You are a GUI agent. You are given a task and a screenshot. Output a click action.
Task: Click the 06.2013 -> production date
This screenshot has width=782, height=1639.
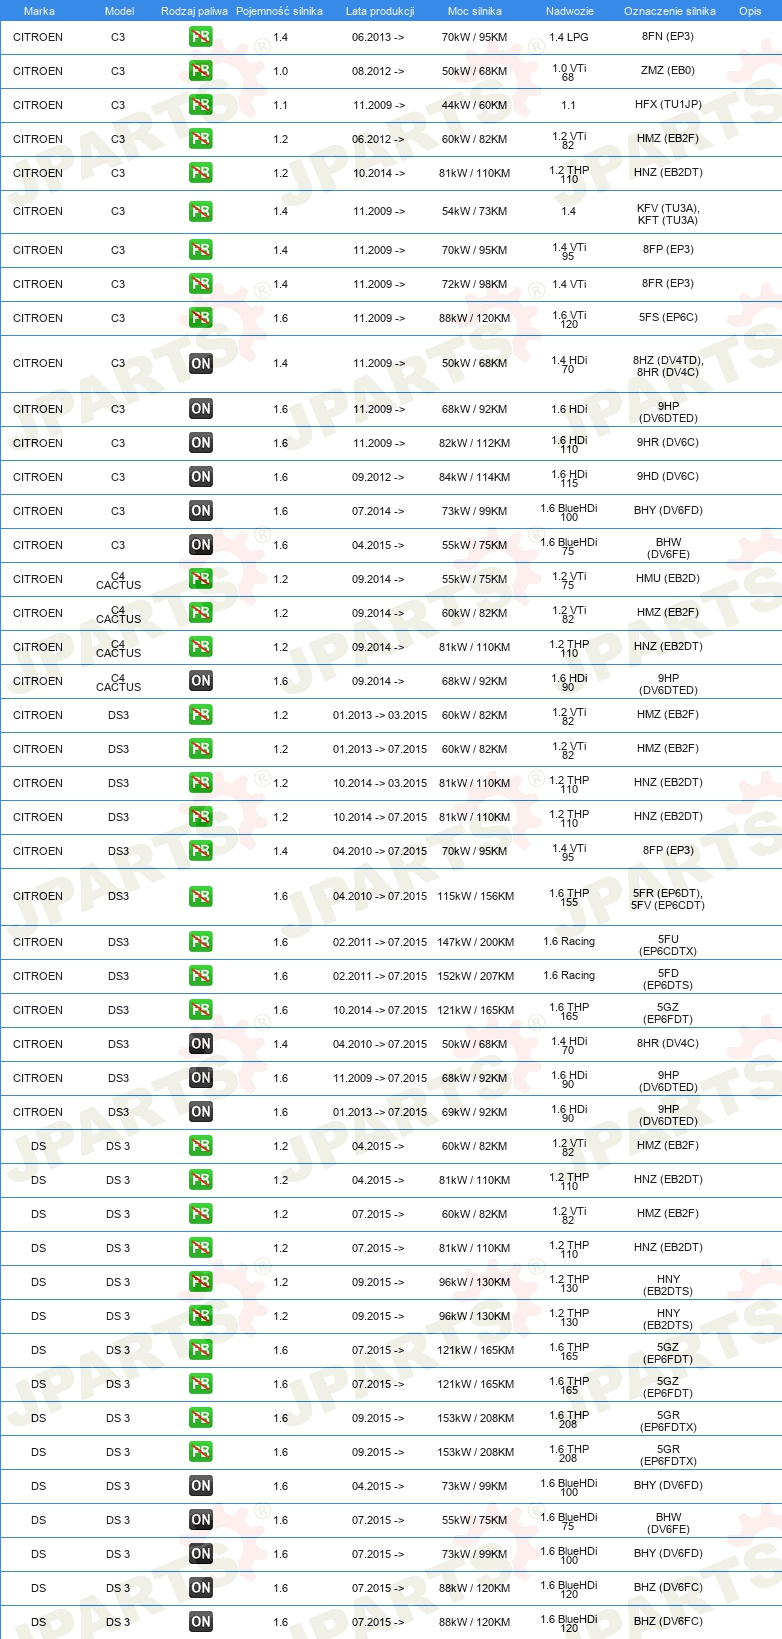pyautogui.click(x=379, y=37)
